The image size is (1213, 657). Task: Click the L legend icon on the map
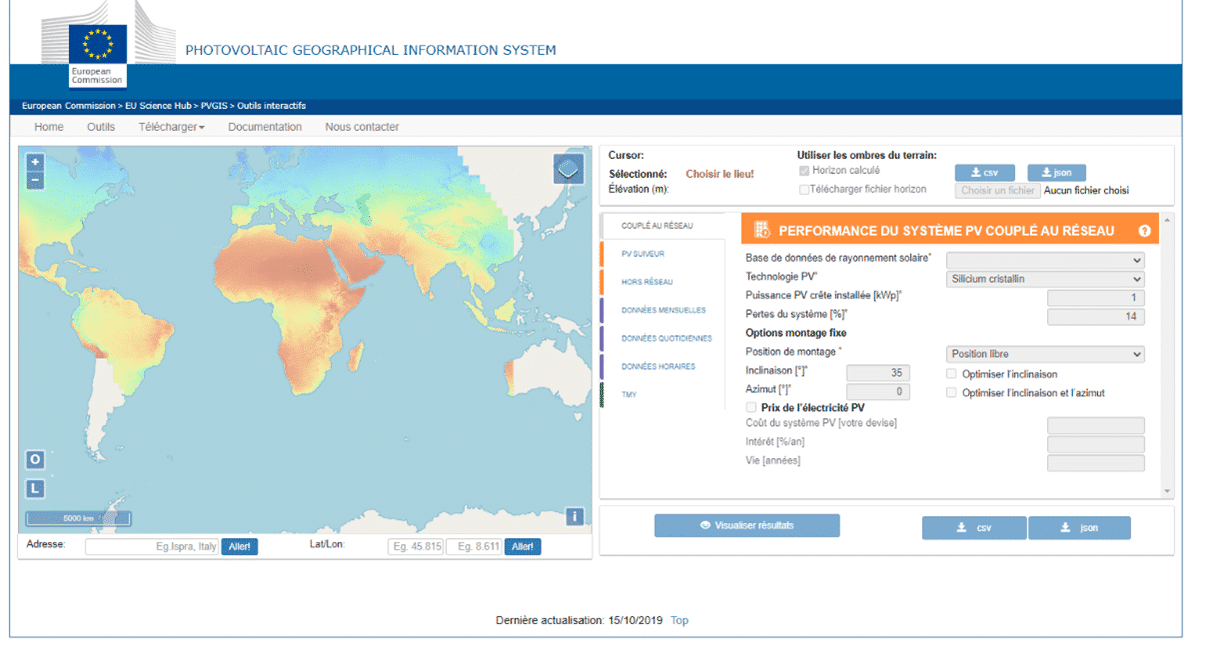[34, 488]
